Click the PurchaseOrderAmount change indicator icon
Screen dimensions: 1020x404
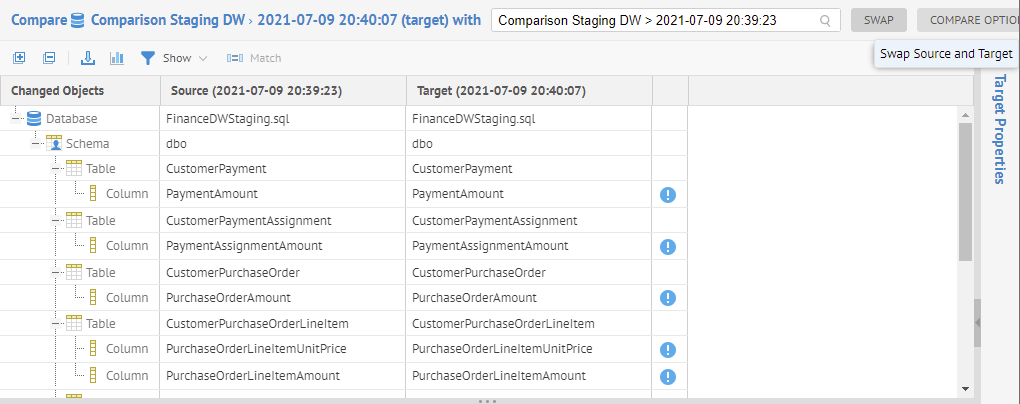click(x=668, y=298)
